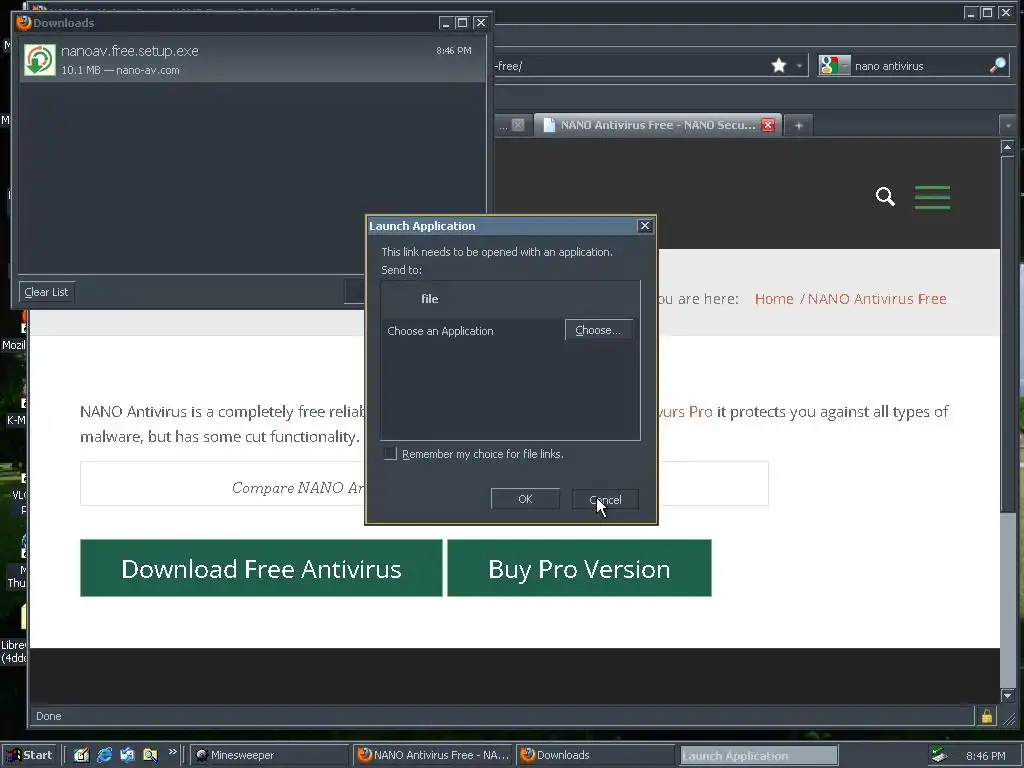Expand the quick launch overflow chevron
The height and width of the screenshot is (768, 1024).
pos(172,752)
